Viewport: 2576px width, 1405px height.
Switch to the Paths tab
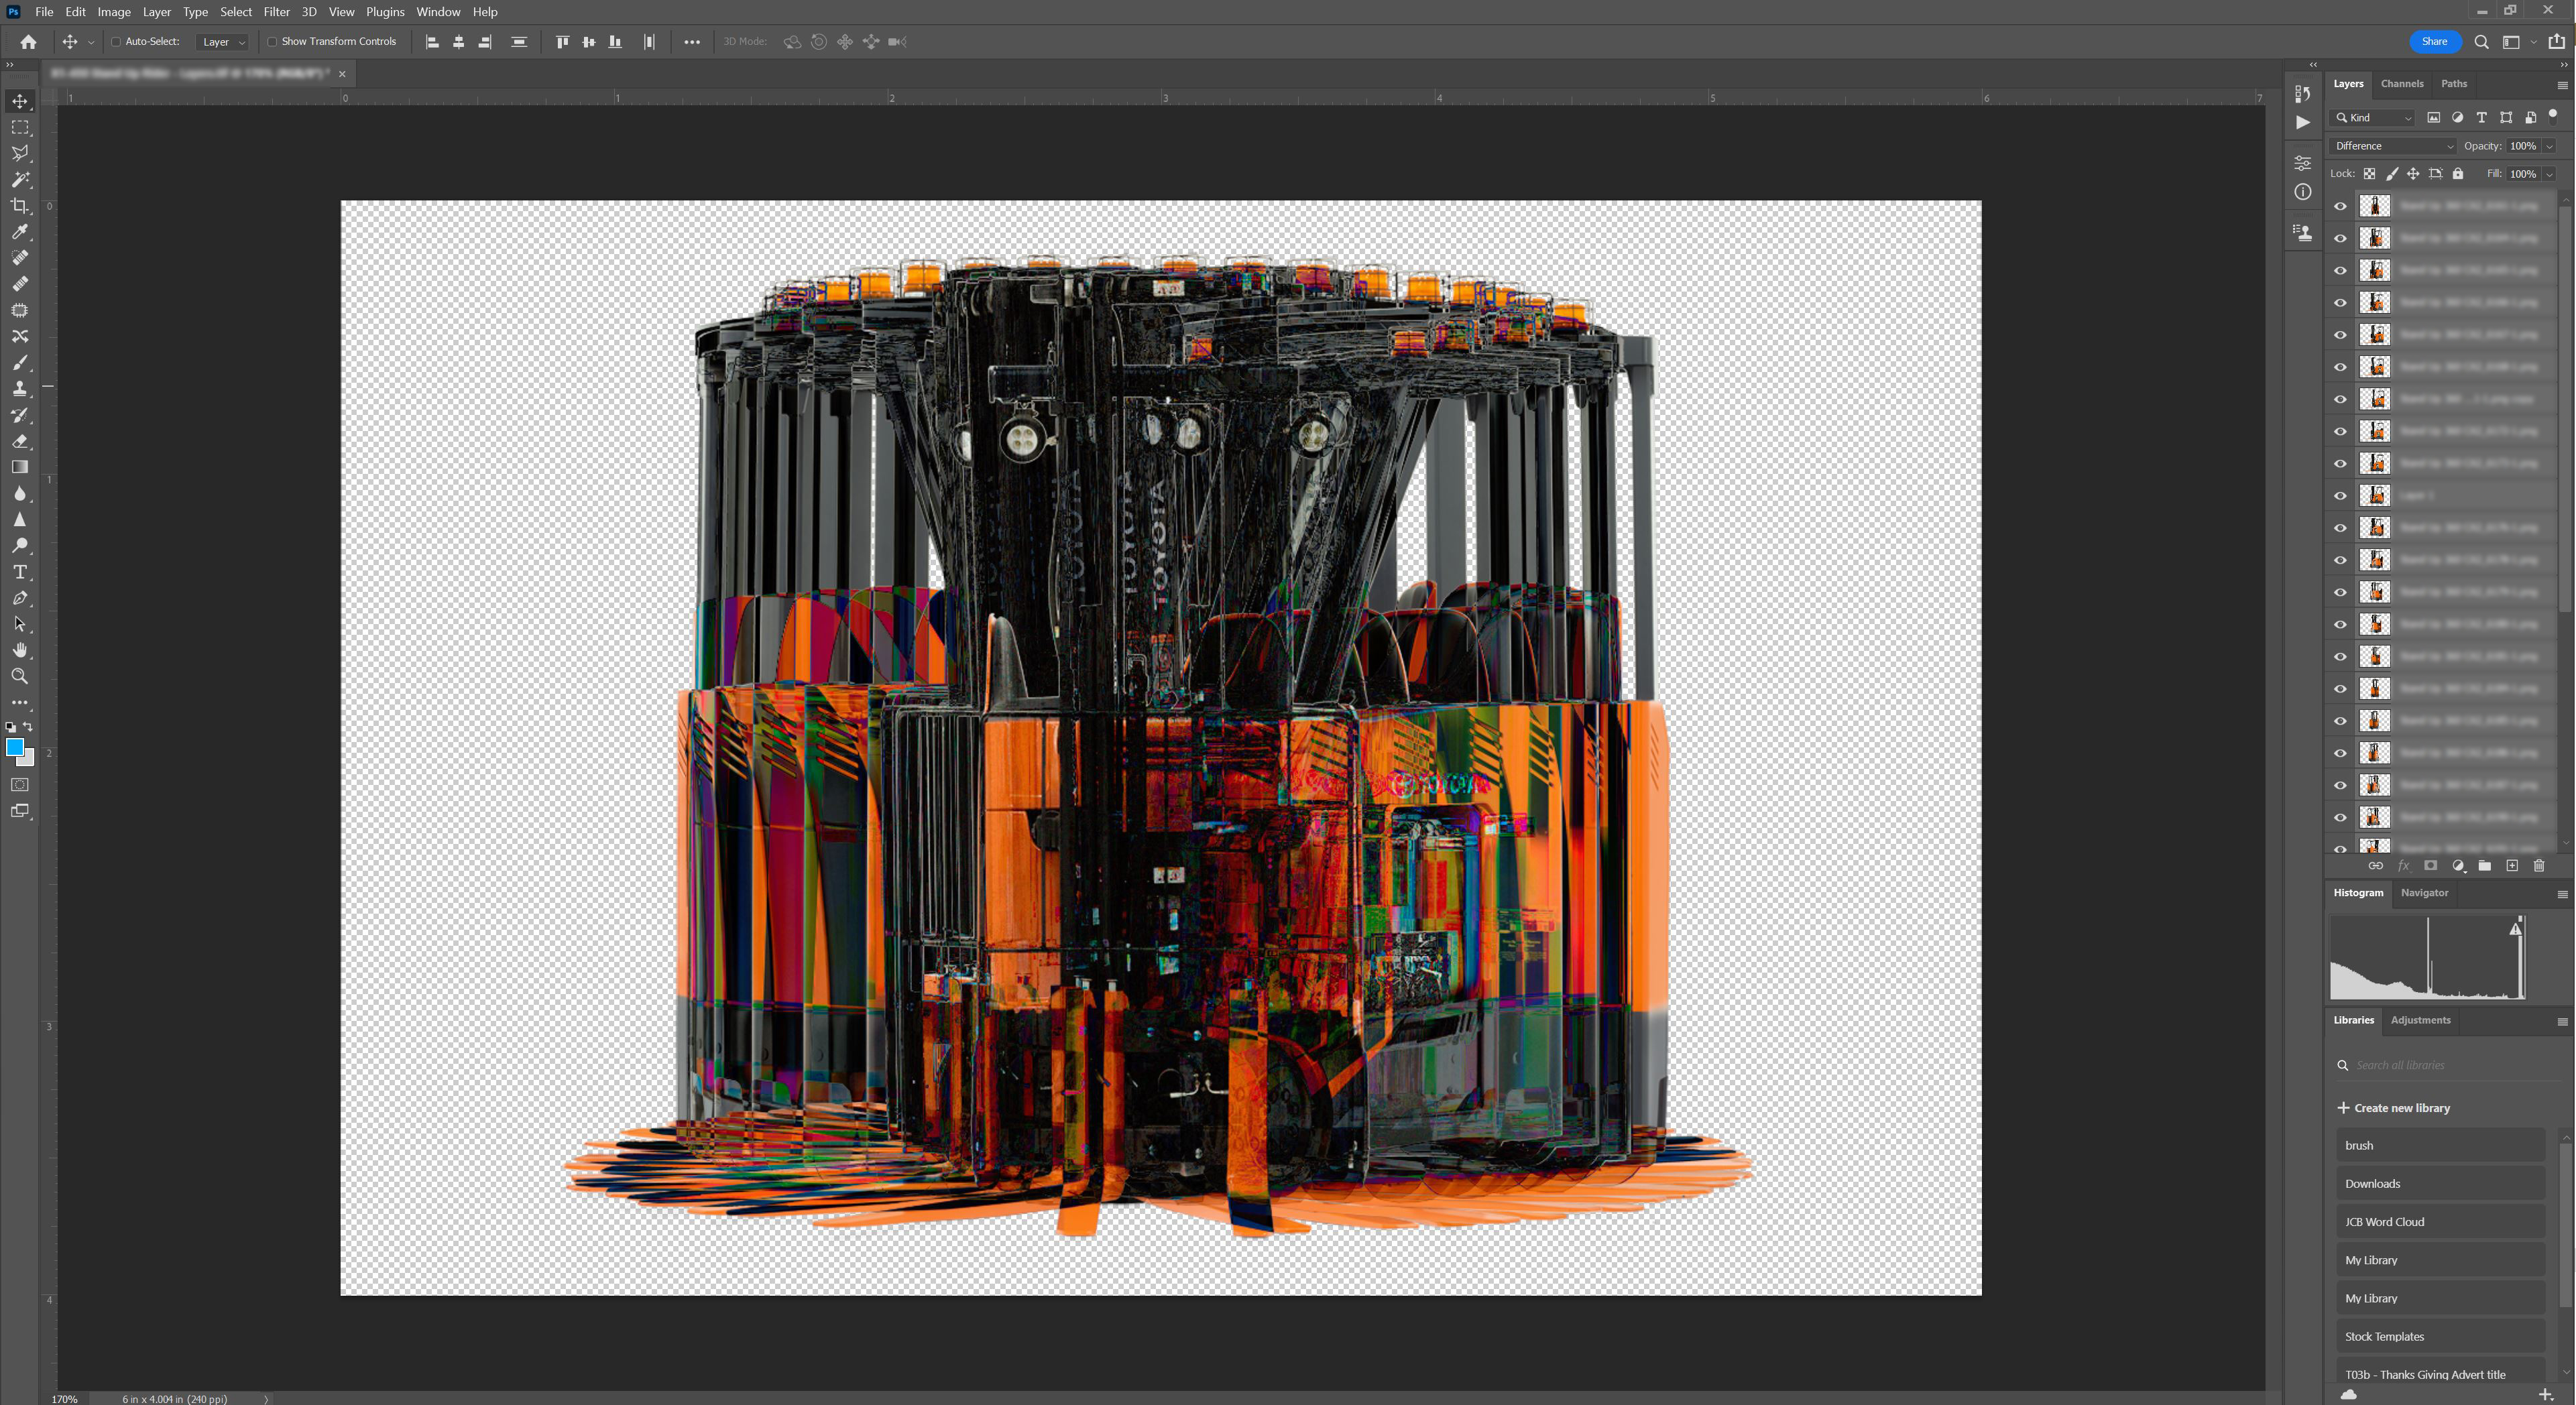click(2454, 84)
